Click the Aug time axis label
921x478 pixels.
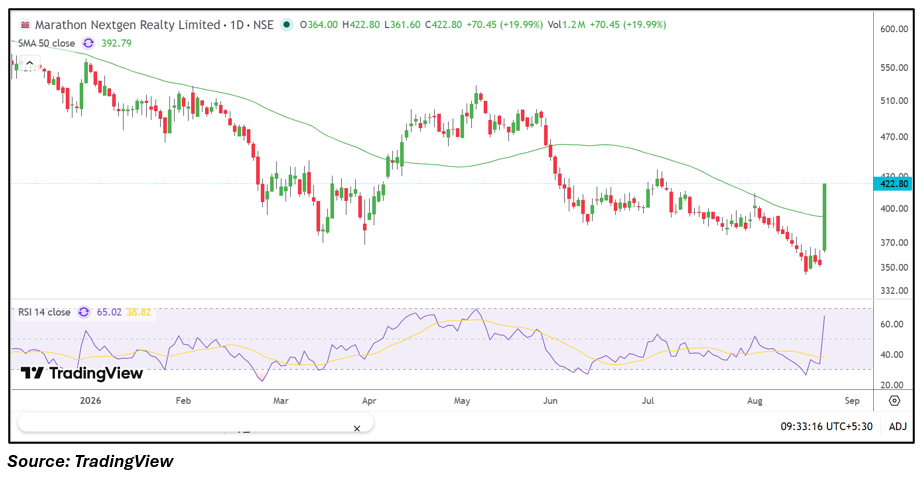(x=755, y=400)
